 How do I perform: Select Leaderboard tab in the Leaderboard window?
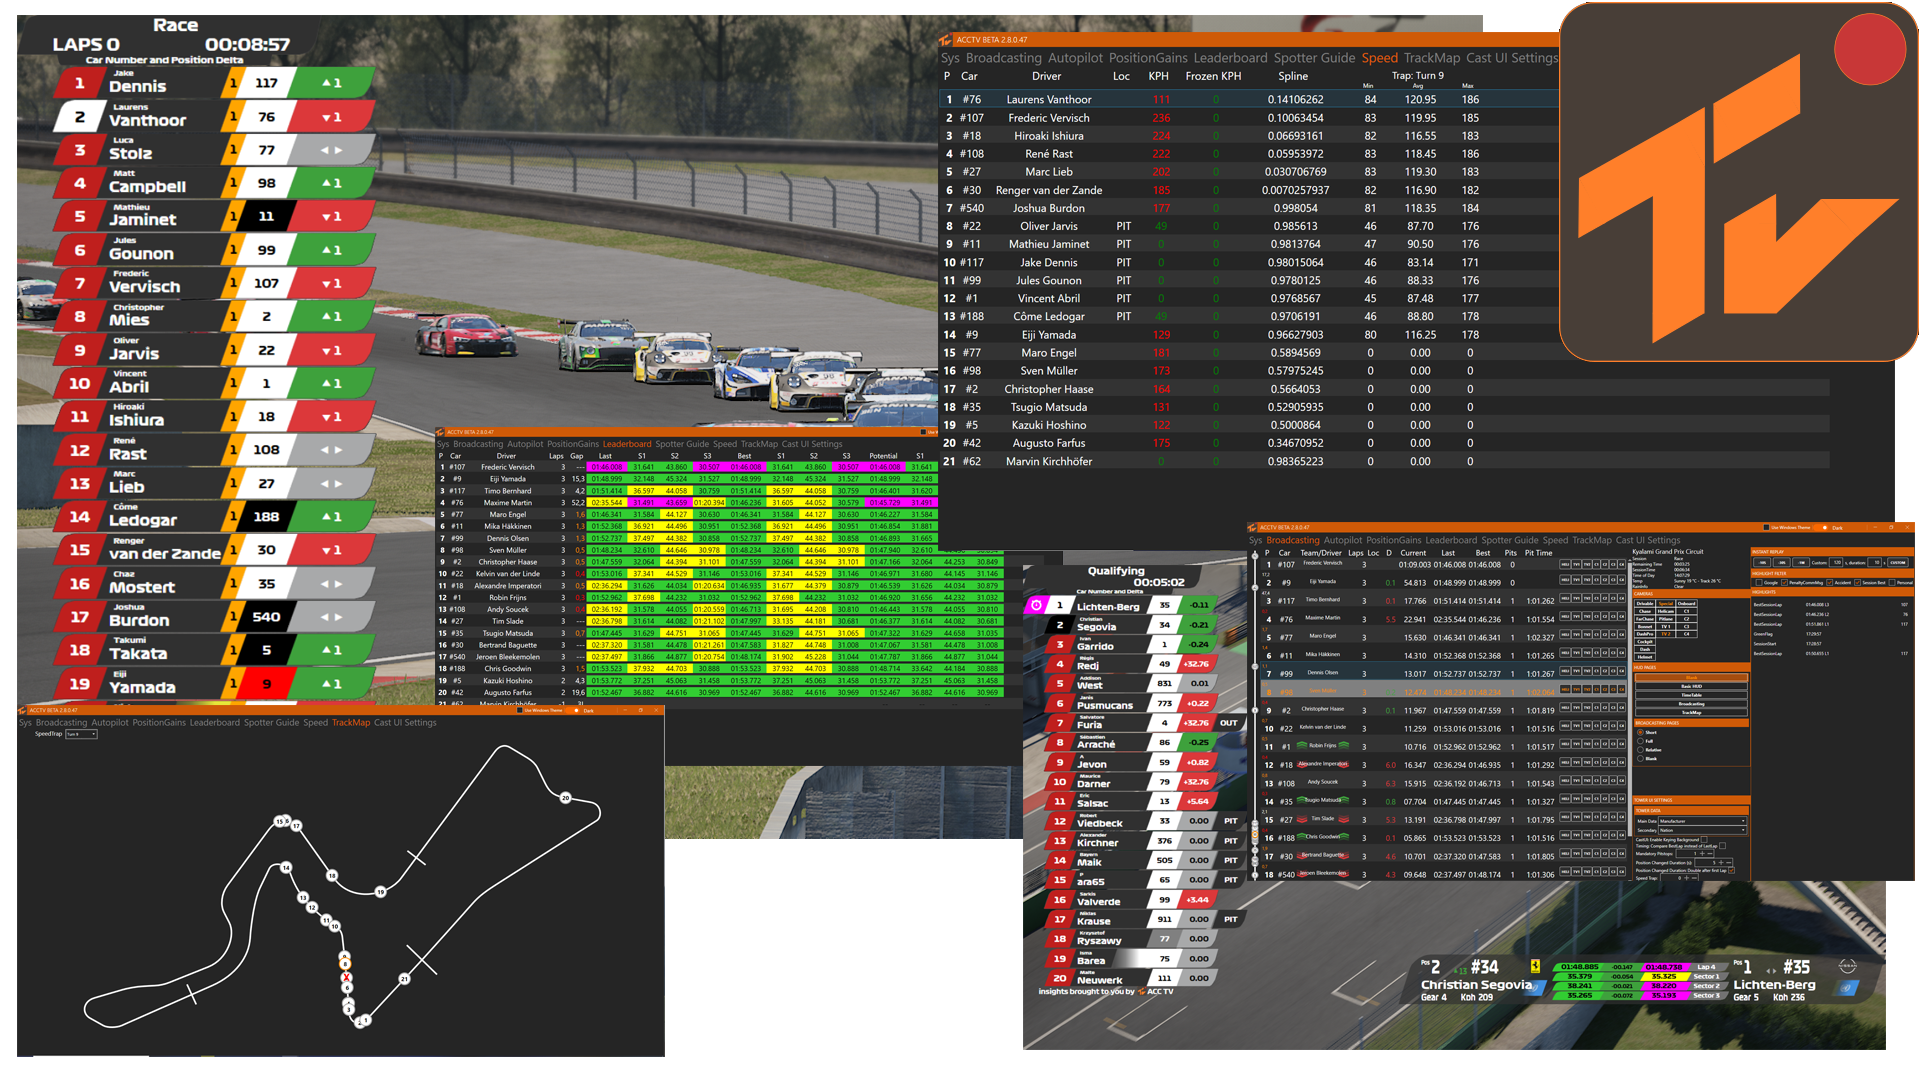(x=627, y=444)
